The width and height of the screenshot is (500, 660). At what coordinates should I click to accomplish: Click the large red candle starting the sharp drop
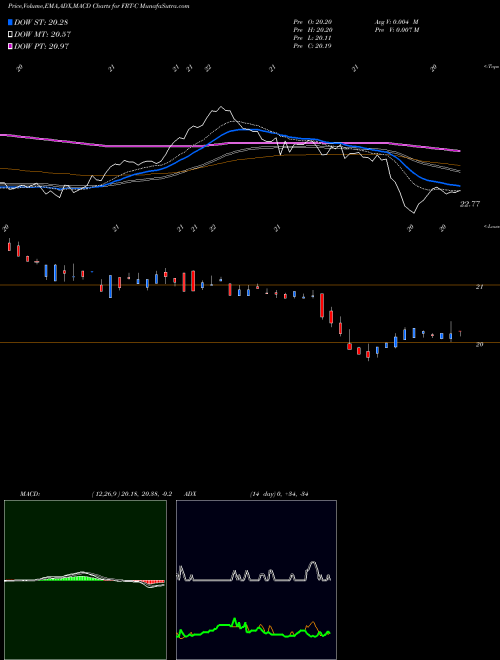click(322, 306)
